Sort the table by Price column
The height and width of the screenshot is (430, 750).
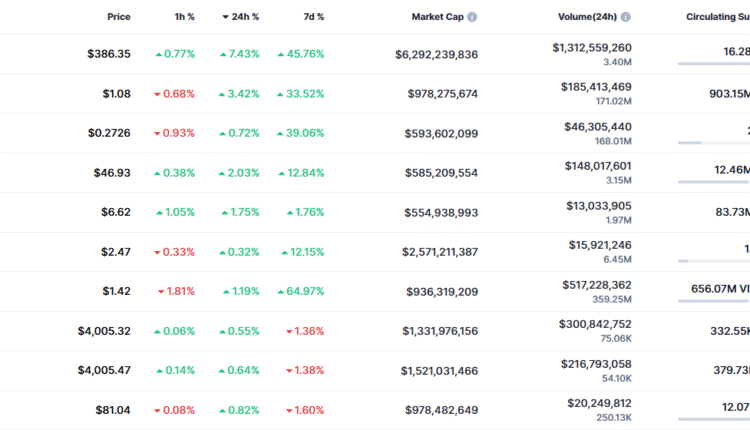(x=119, y=17)
